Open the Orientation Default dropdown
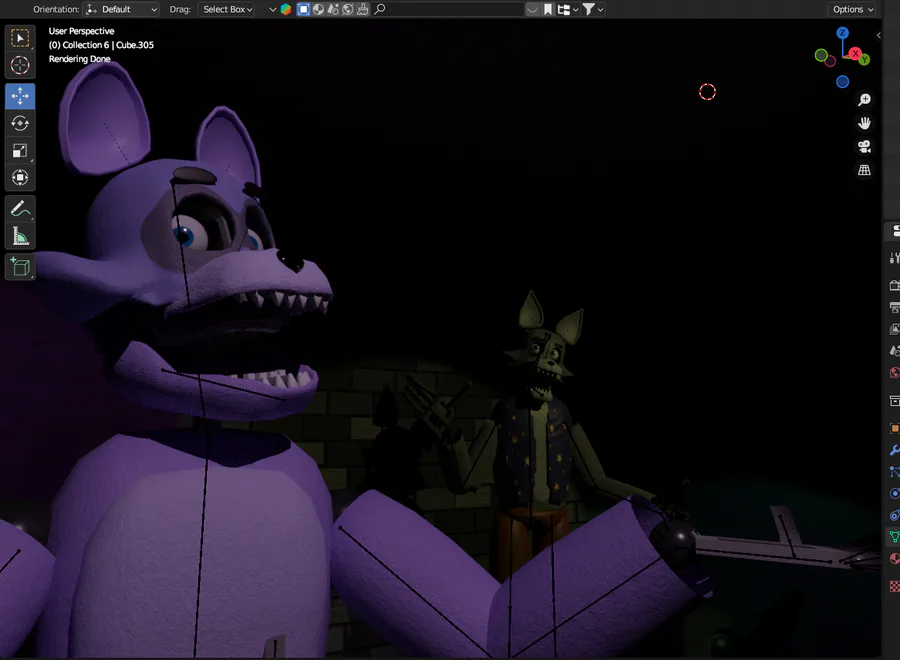The height and width of the screenshot is (660, 900). coord(122,9)
